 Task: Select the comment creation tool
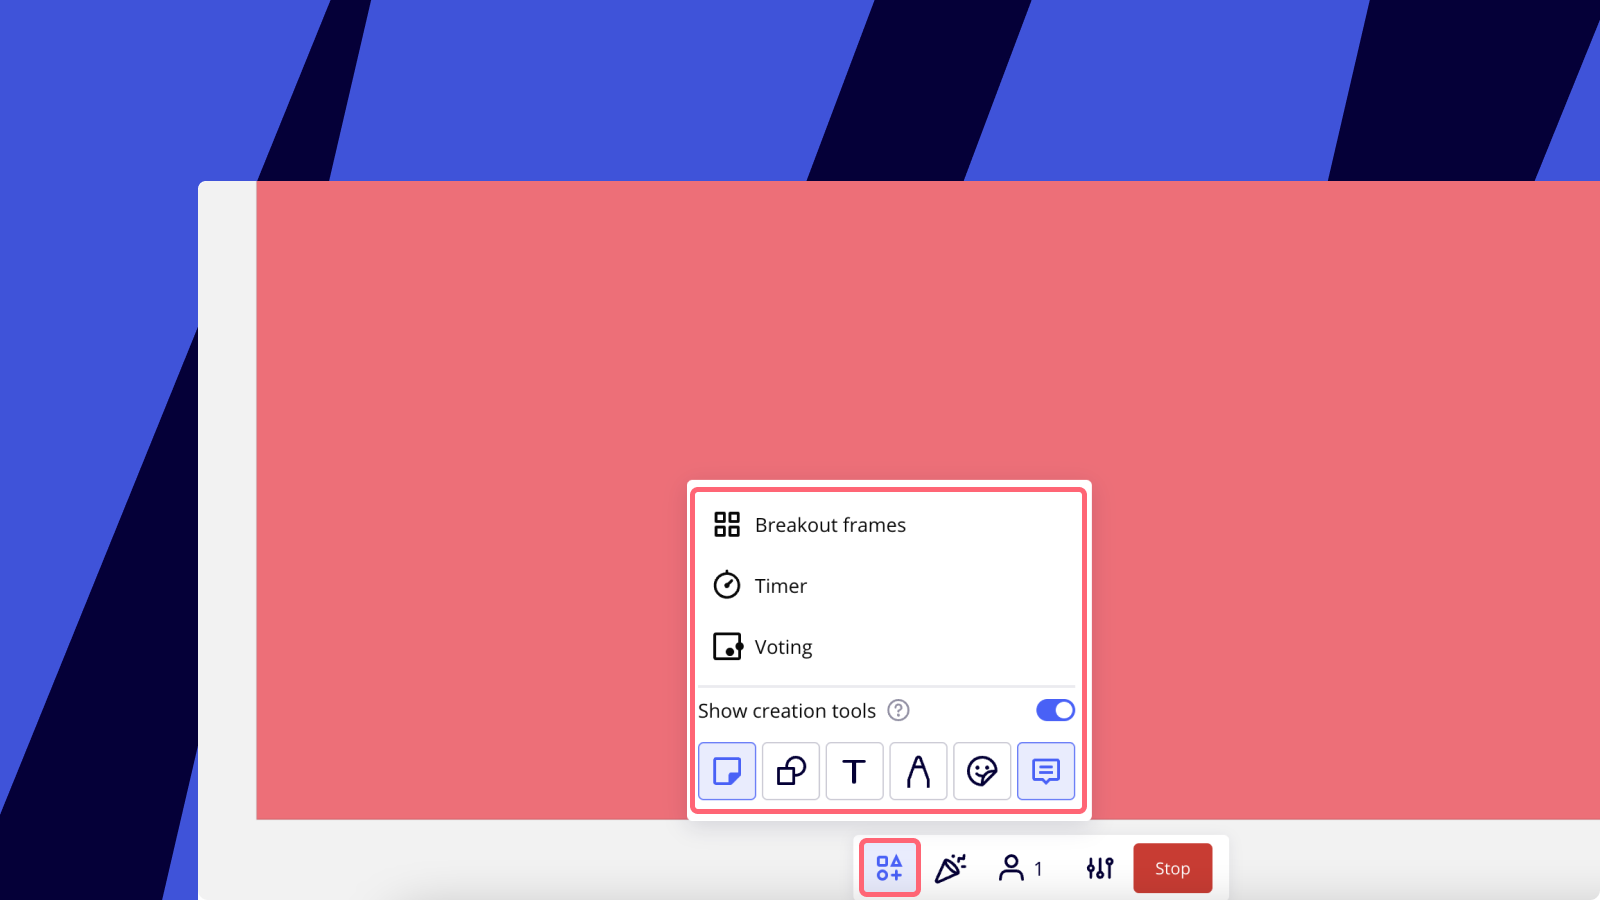click(x=1046, y=771)
